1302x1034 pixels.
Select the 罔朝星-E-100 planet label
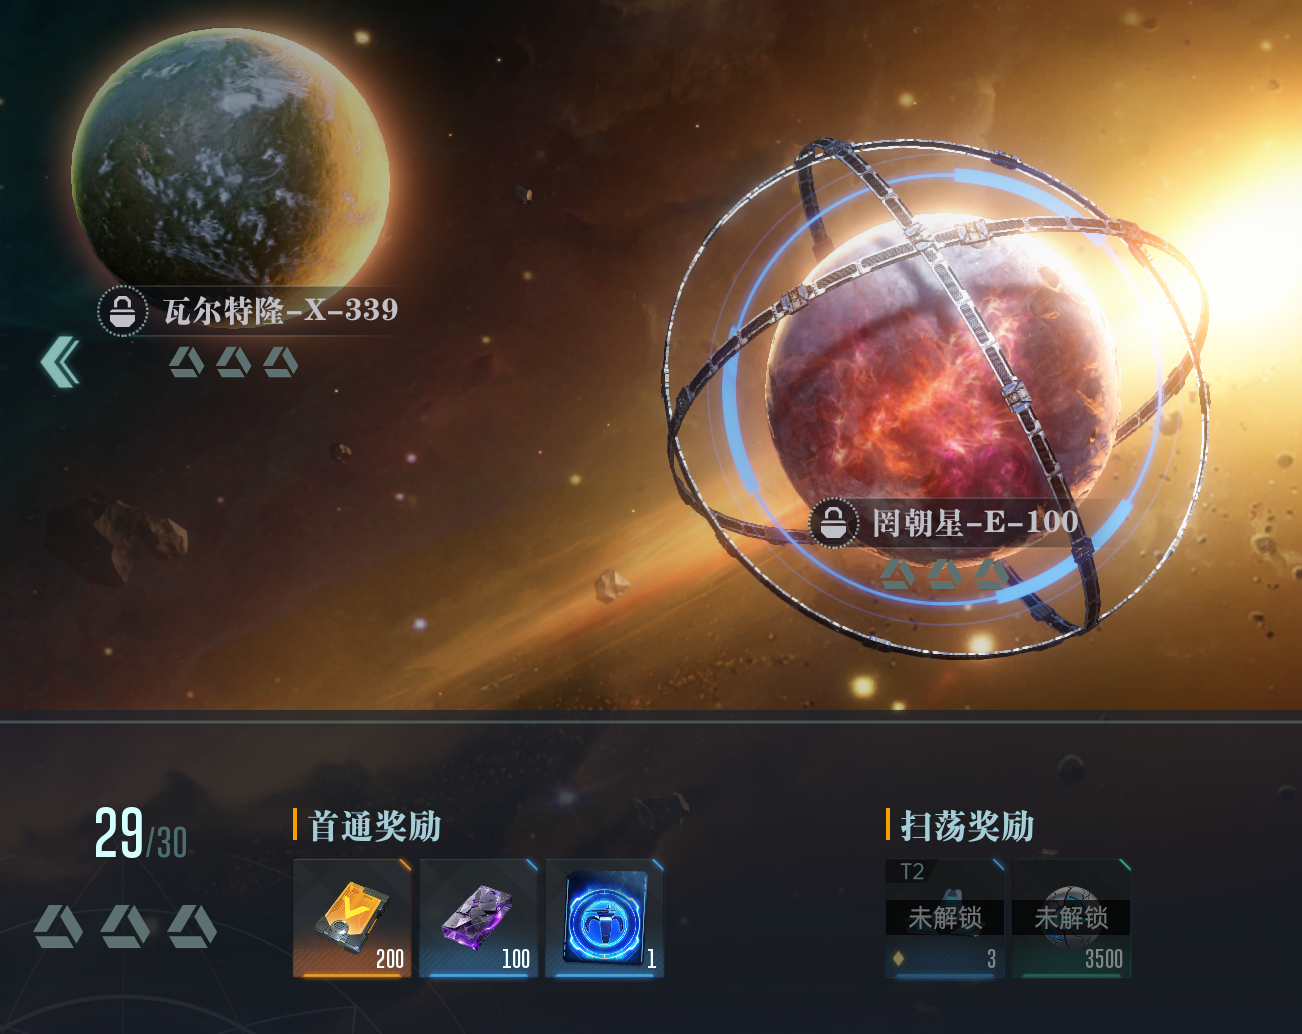click(x=975, y=522)
